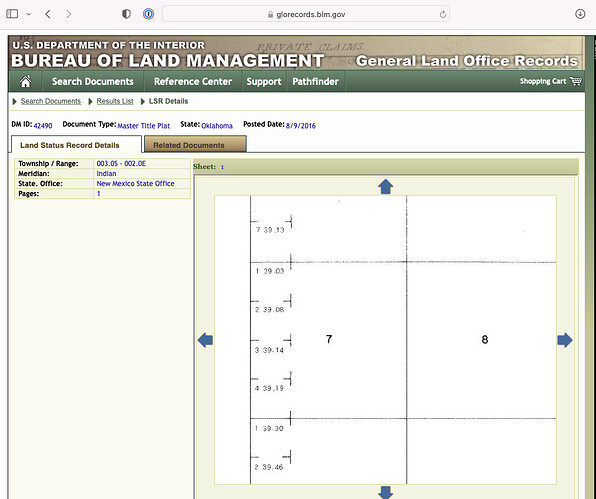This screenshot has height=499, width=596.
Task: Open Search Documents menu
Action: (x=93, y=82)
